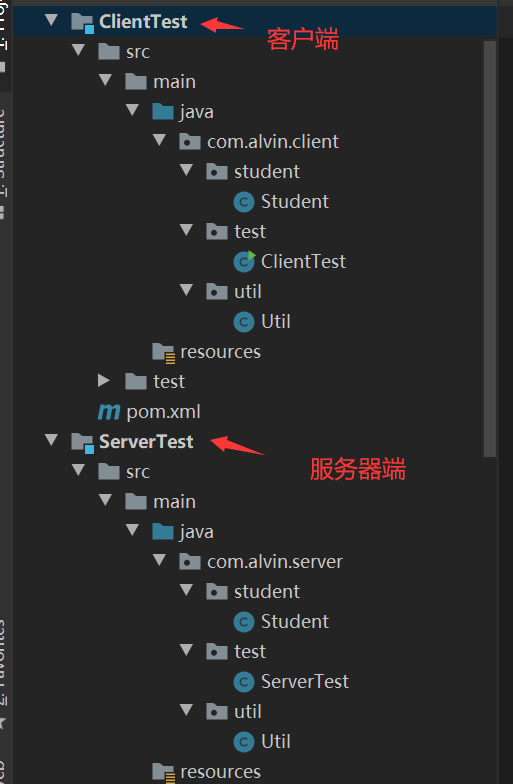
Task: Click project tree vertical scrollbar
Action: [490, 248]
